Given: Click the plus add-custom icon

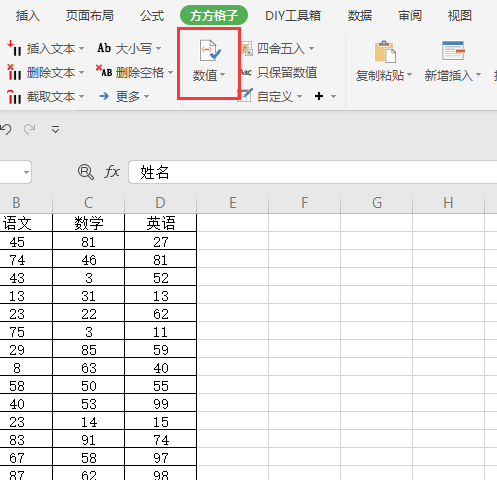Looking at the screenshot, I should (319, 96).
